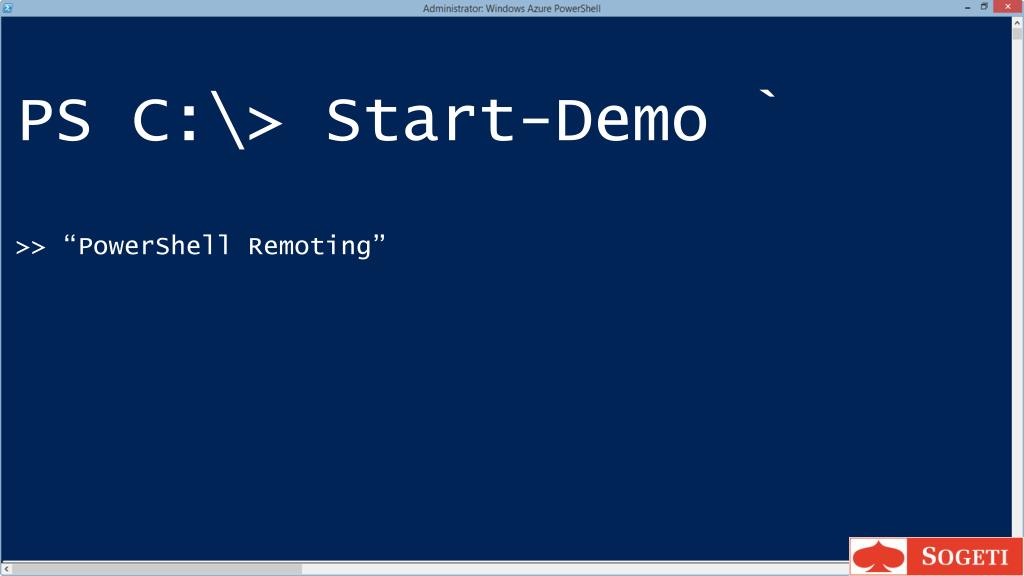Image resolution: width=1024 pixels, height=576 pixels.
Task: Click the "PS C:\>" prompt text
Action: (x=151, y=121)
